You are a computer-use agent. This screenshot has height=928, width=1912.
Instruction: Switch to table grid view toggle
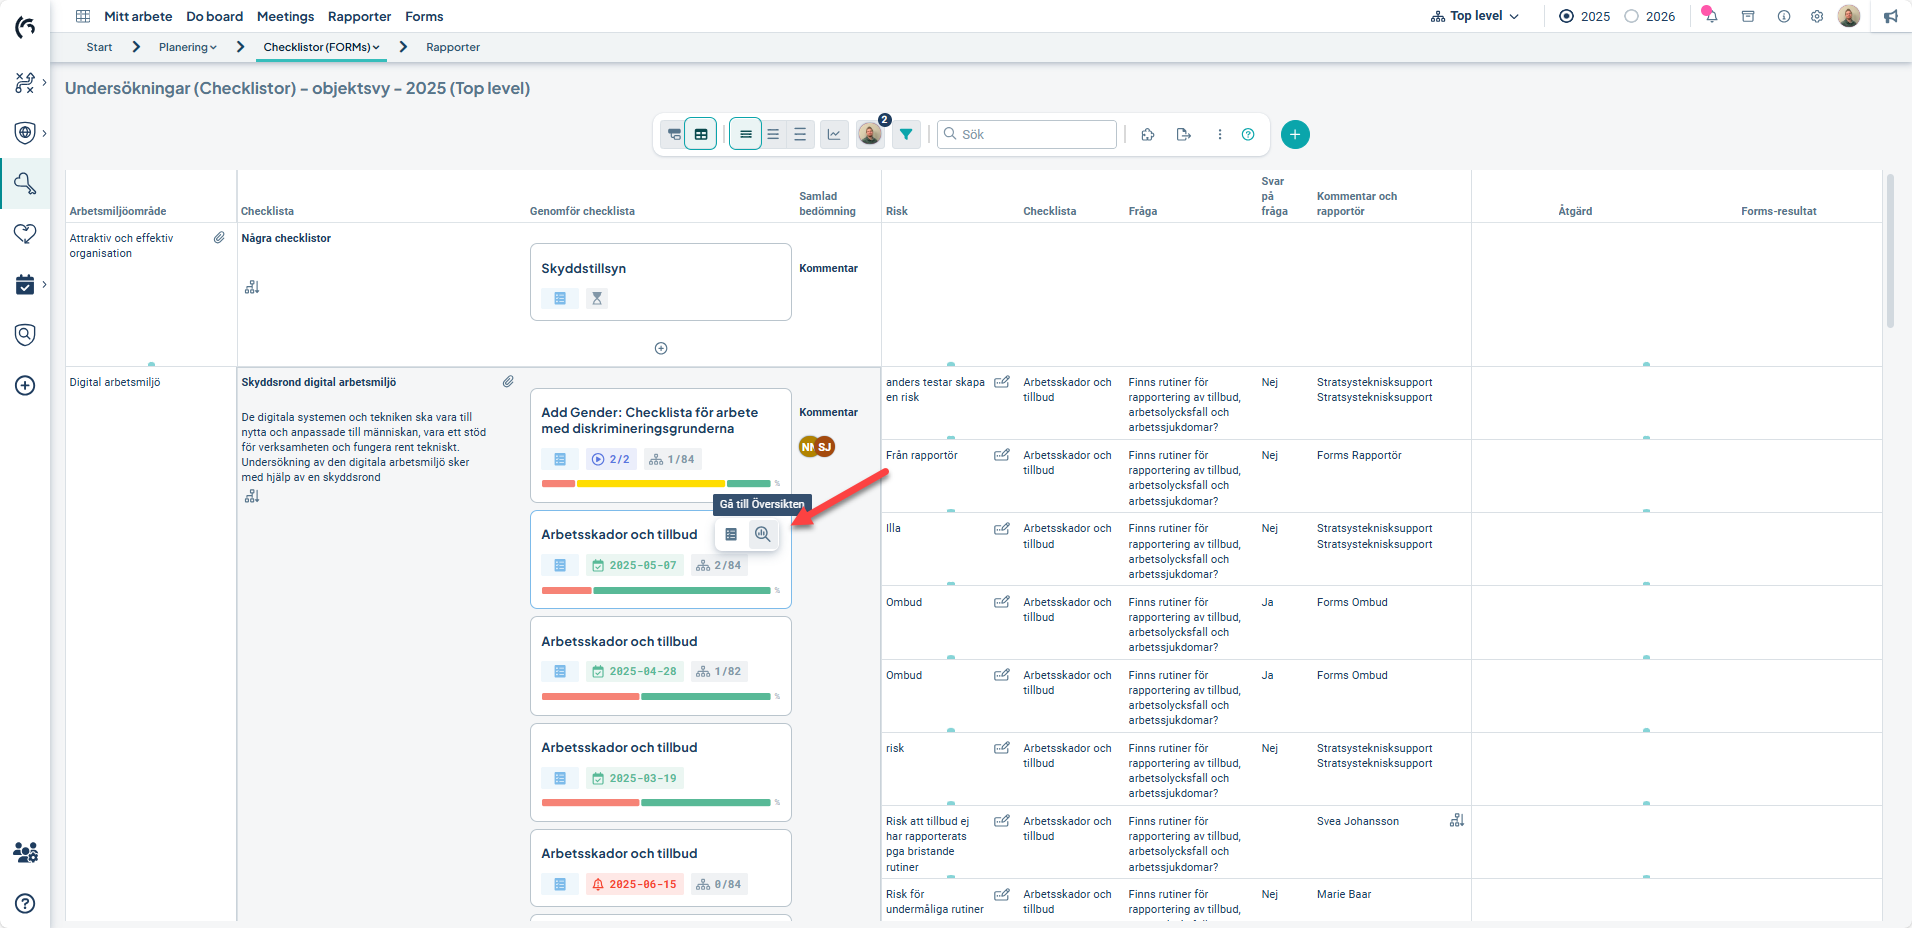tap(701, 134)
